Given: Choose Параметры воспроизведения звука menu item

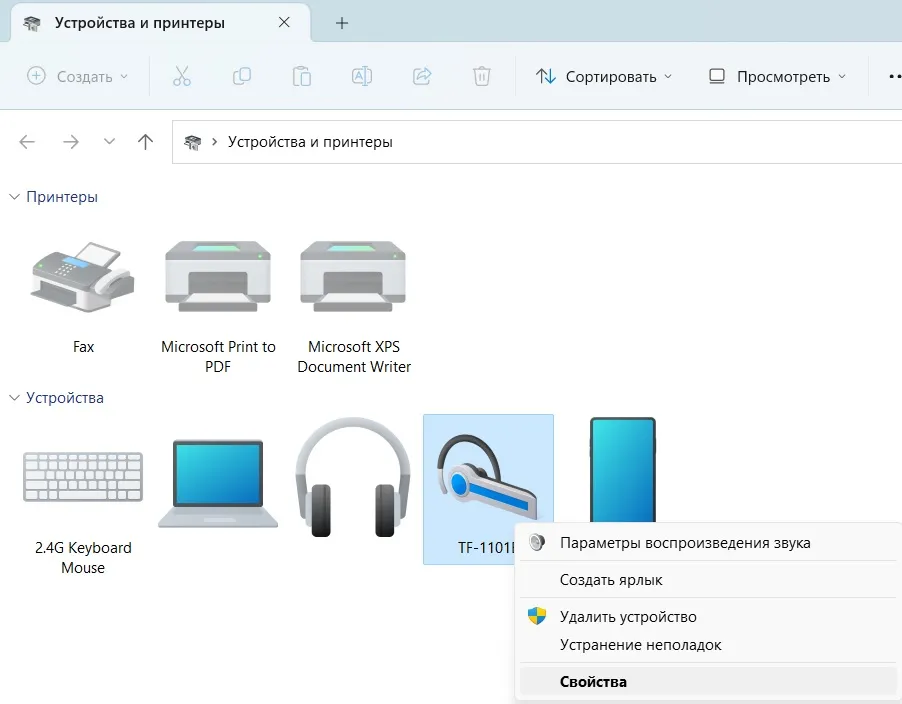Looking at the screenshot, I should pyautogui.click(x=709, y=542).
